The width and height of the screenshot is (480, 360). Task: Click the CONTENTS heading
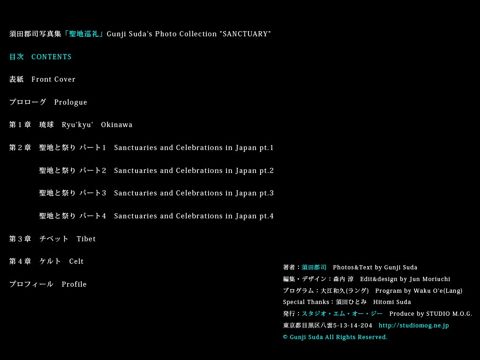pos(40,57)
